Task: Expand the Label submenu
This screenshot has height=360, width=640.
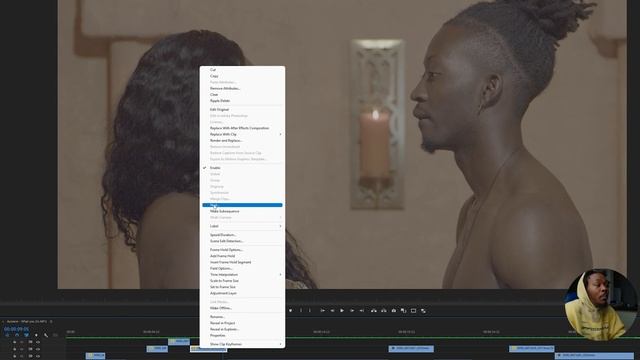Action: click(x=242, y=226)
